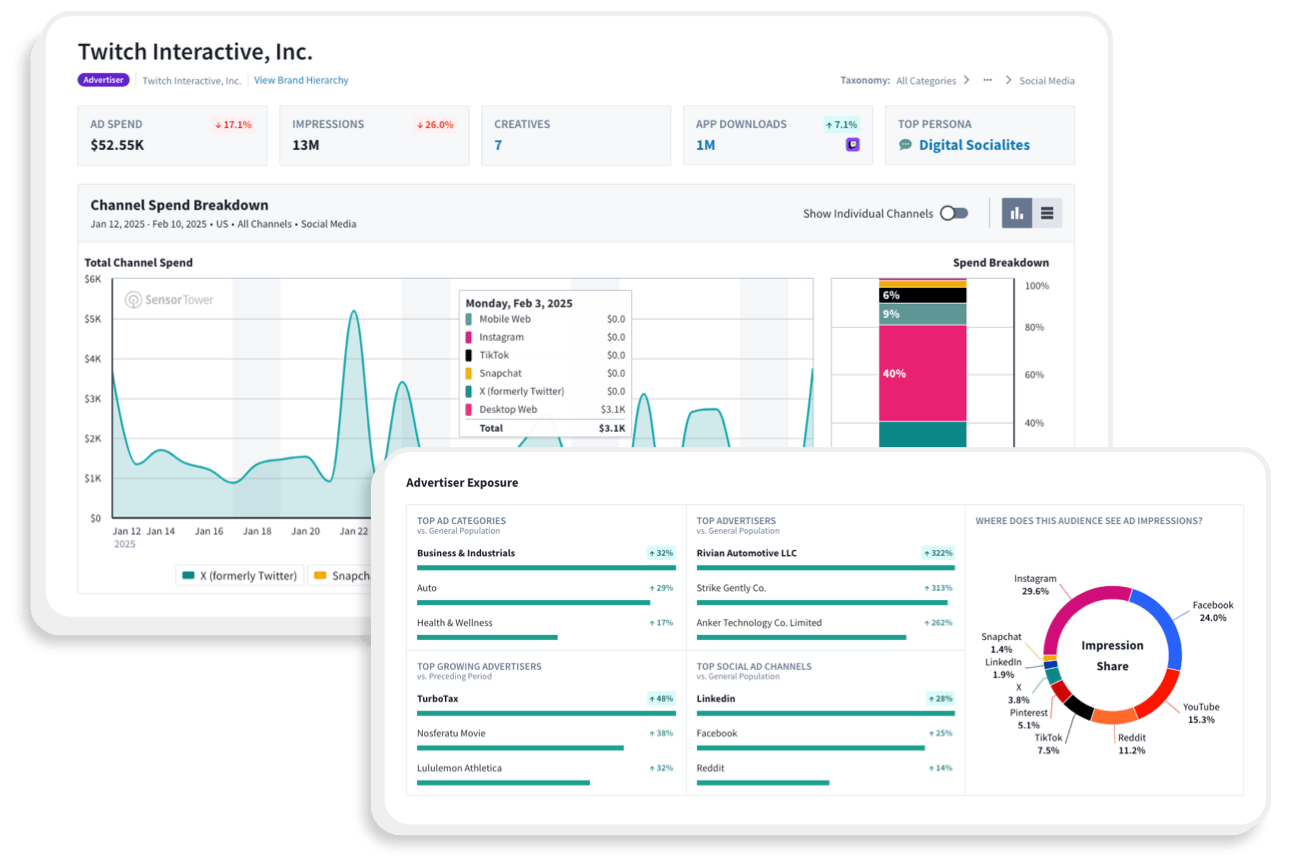Screen dimensions: 1289x861
Task: Click the 40% pink spend breakdown segment
Action: click(922, 373)
